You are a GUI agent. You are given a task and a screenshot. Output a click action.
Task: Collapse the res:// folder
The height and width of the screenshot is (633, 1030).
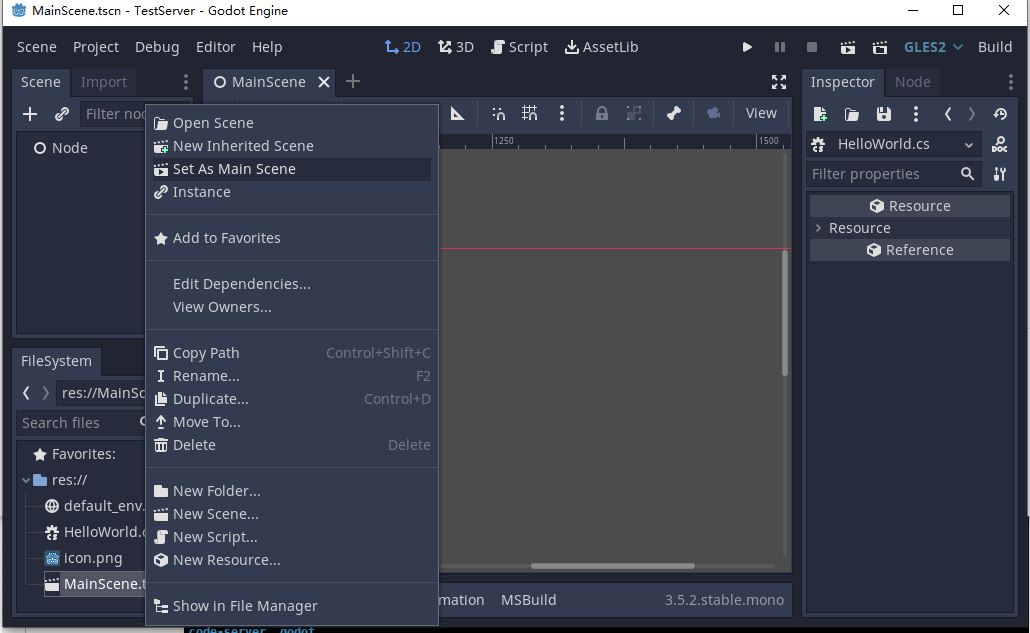pos(26,480)
